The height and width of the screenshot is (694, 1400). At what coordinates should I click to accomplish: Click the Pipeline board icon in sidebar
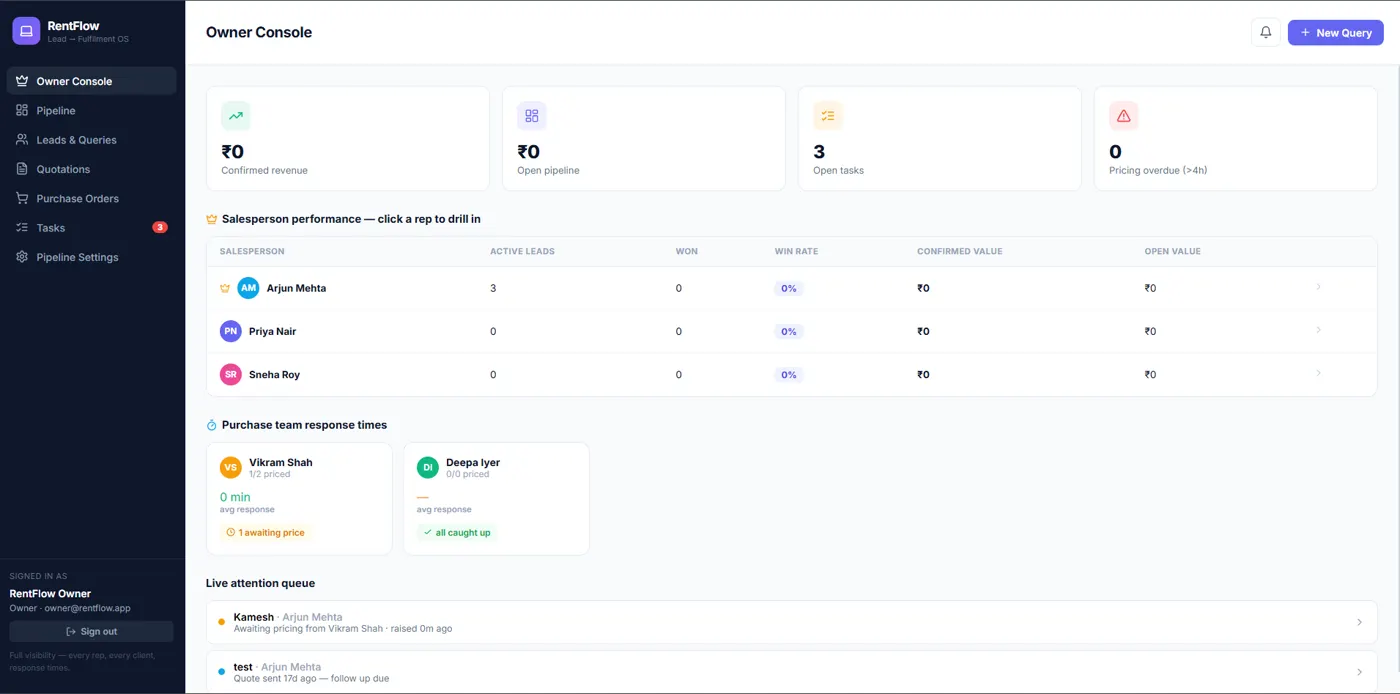[x=22, y=110]
